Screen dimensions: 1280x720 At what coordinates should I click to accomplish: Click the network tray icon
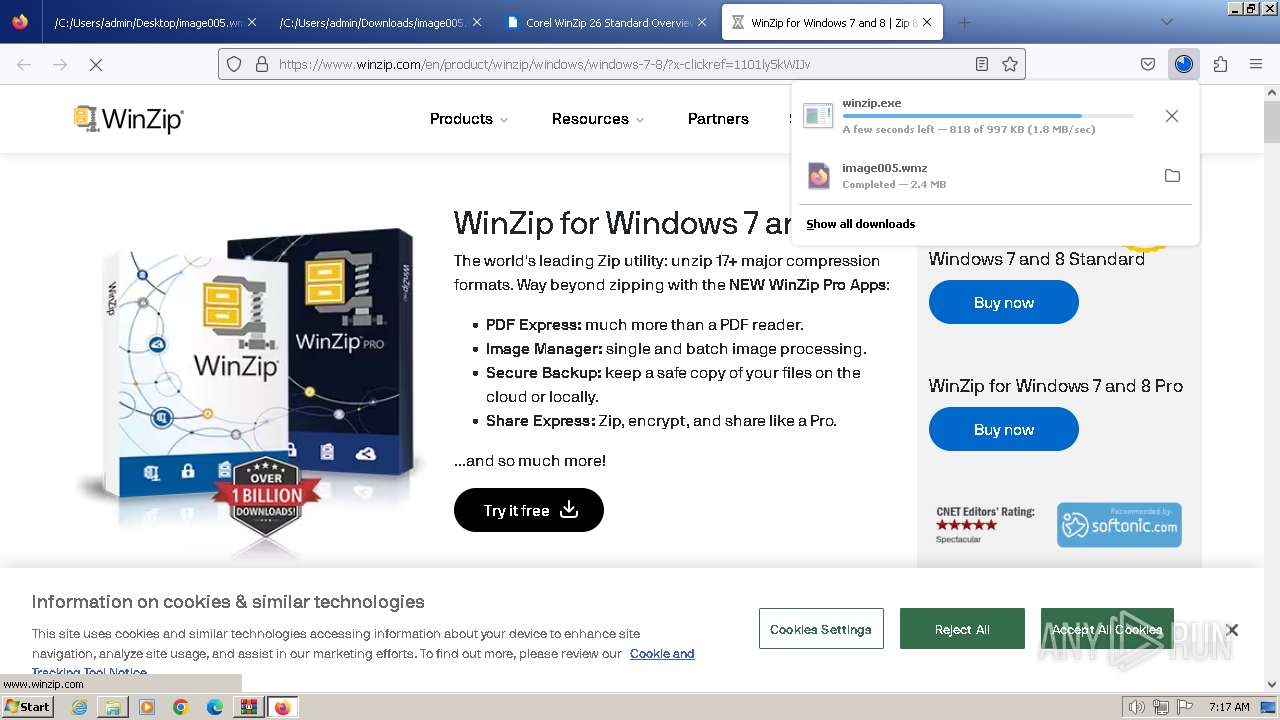(1161, 707)
